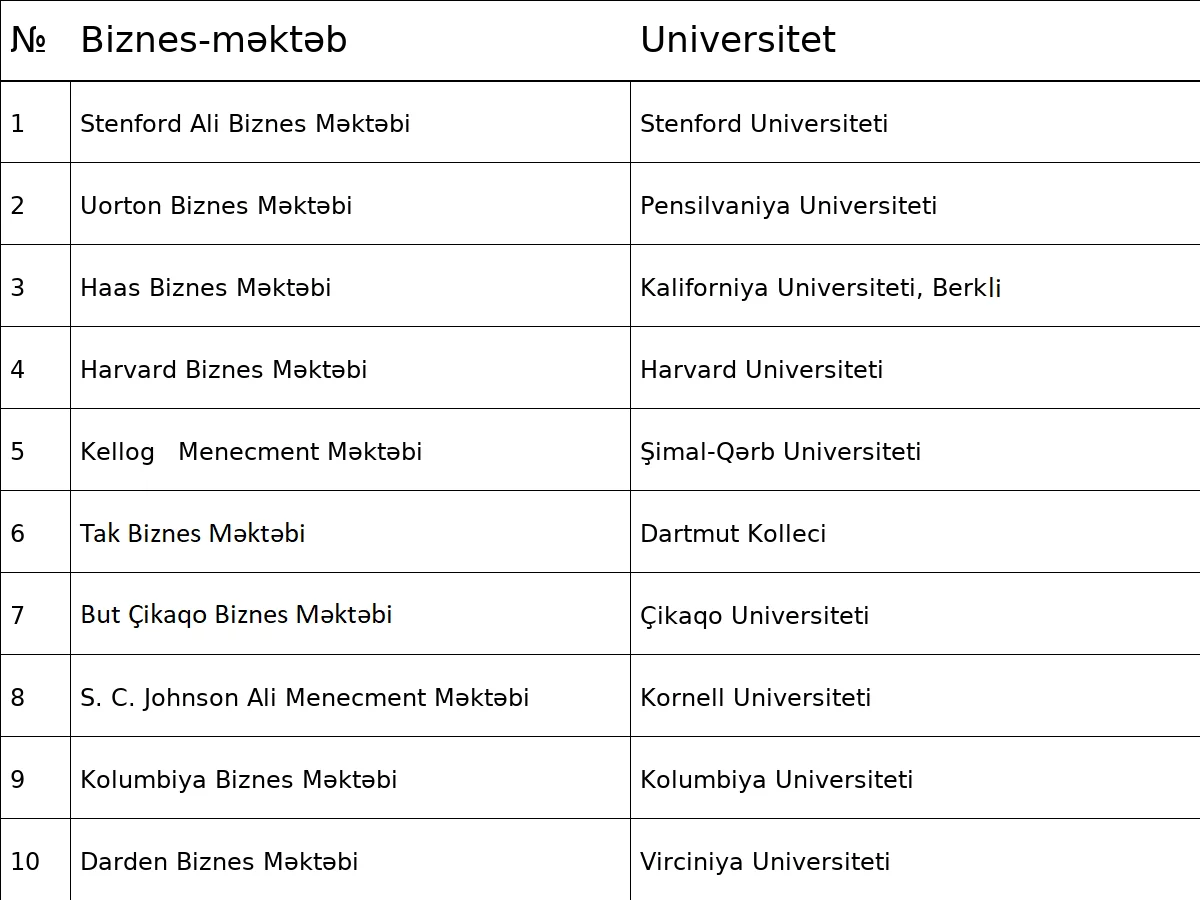Select the Dartmut Kolleci cell
Image resolution: width=1200 pixels, height=900 pixels.
[733, 534]
